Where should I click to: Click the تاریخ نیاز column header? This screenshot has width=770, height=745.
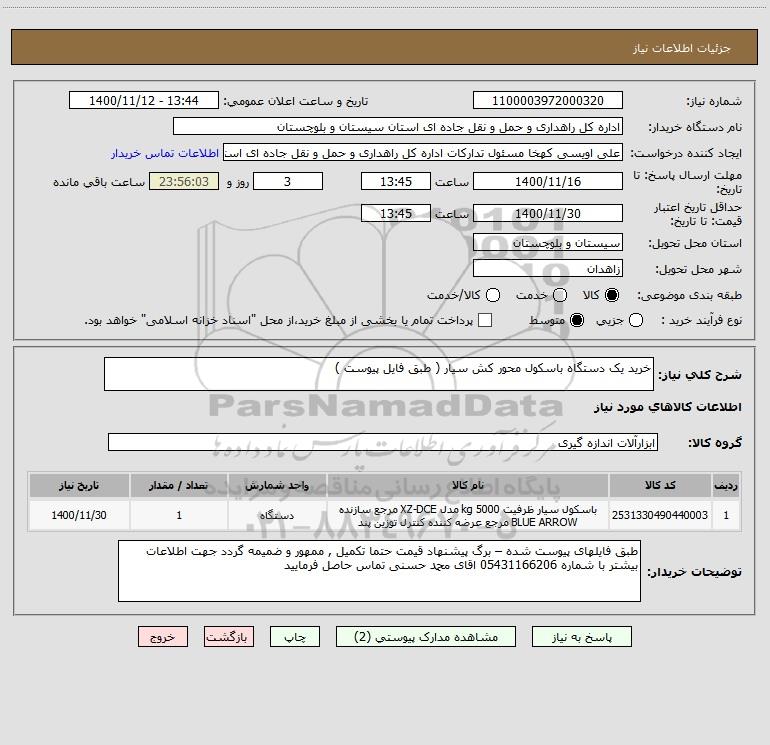pyautogui.click(x=79, y=486)
